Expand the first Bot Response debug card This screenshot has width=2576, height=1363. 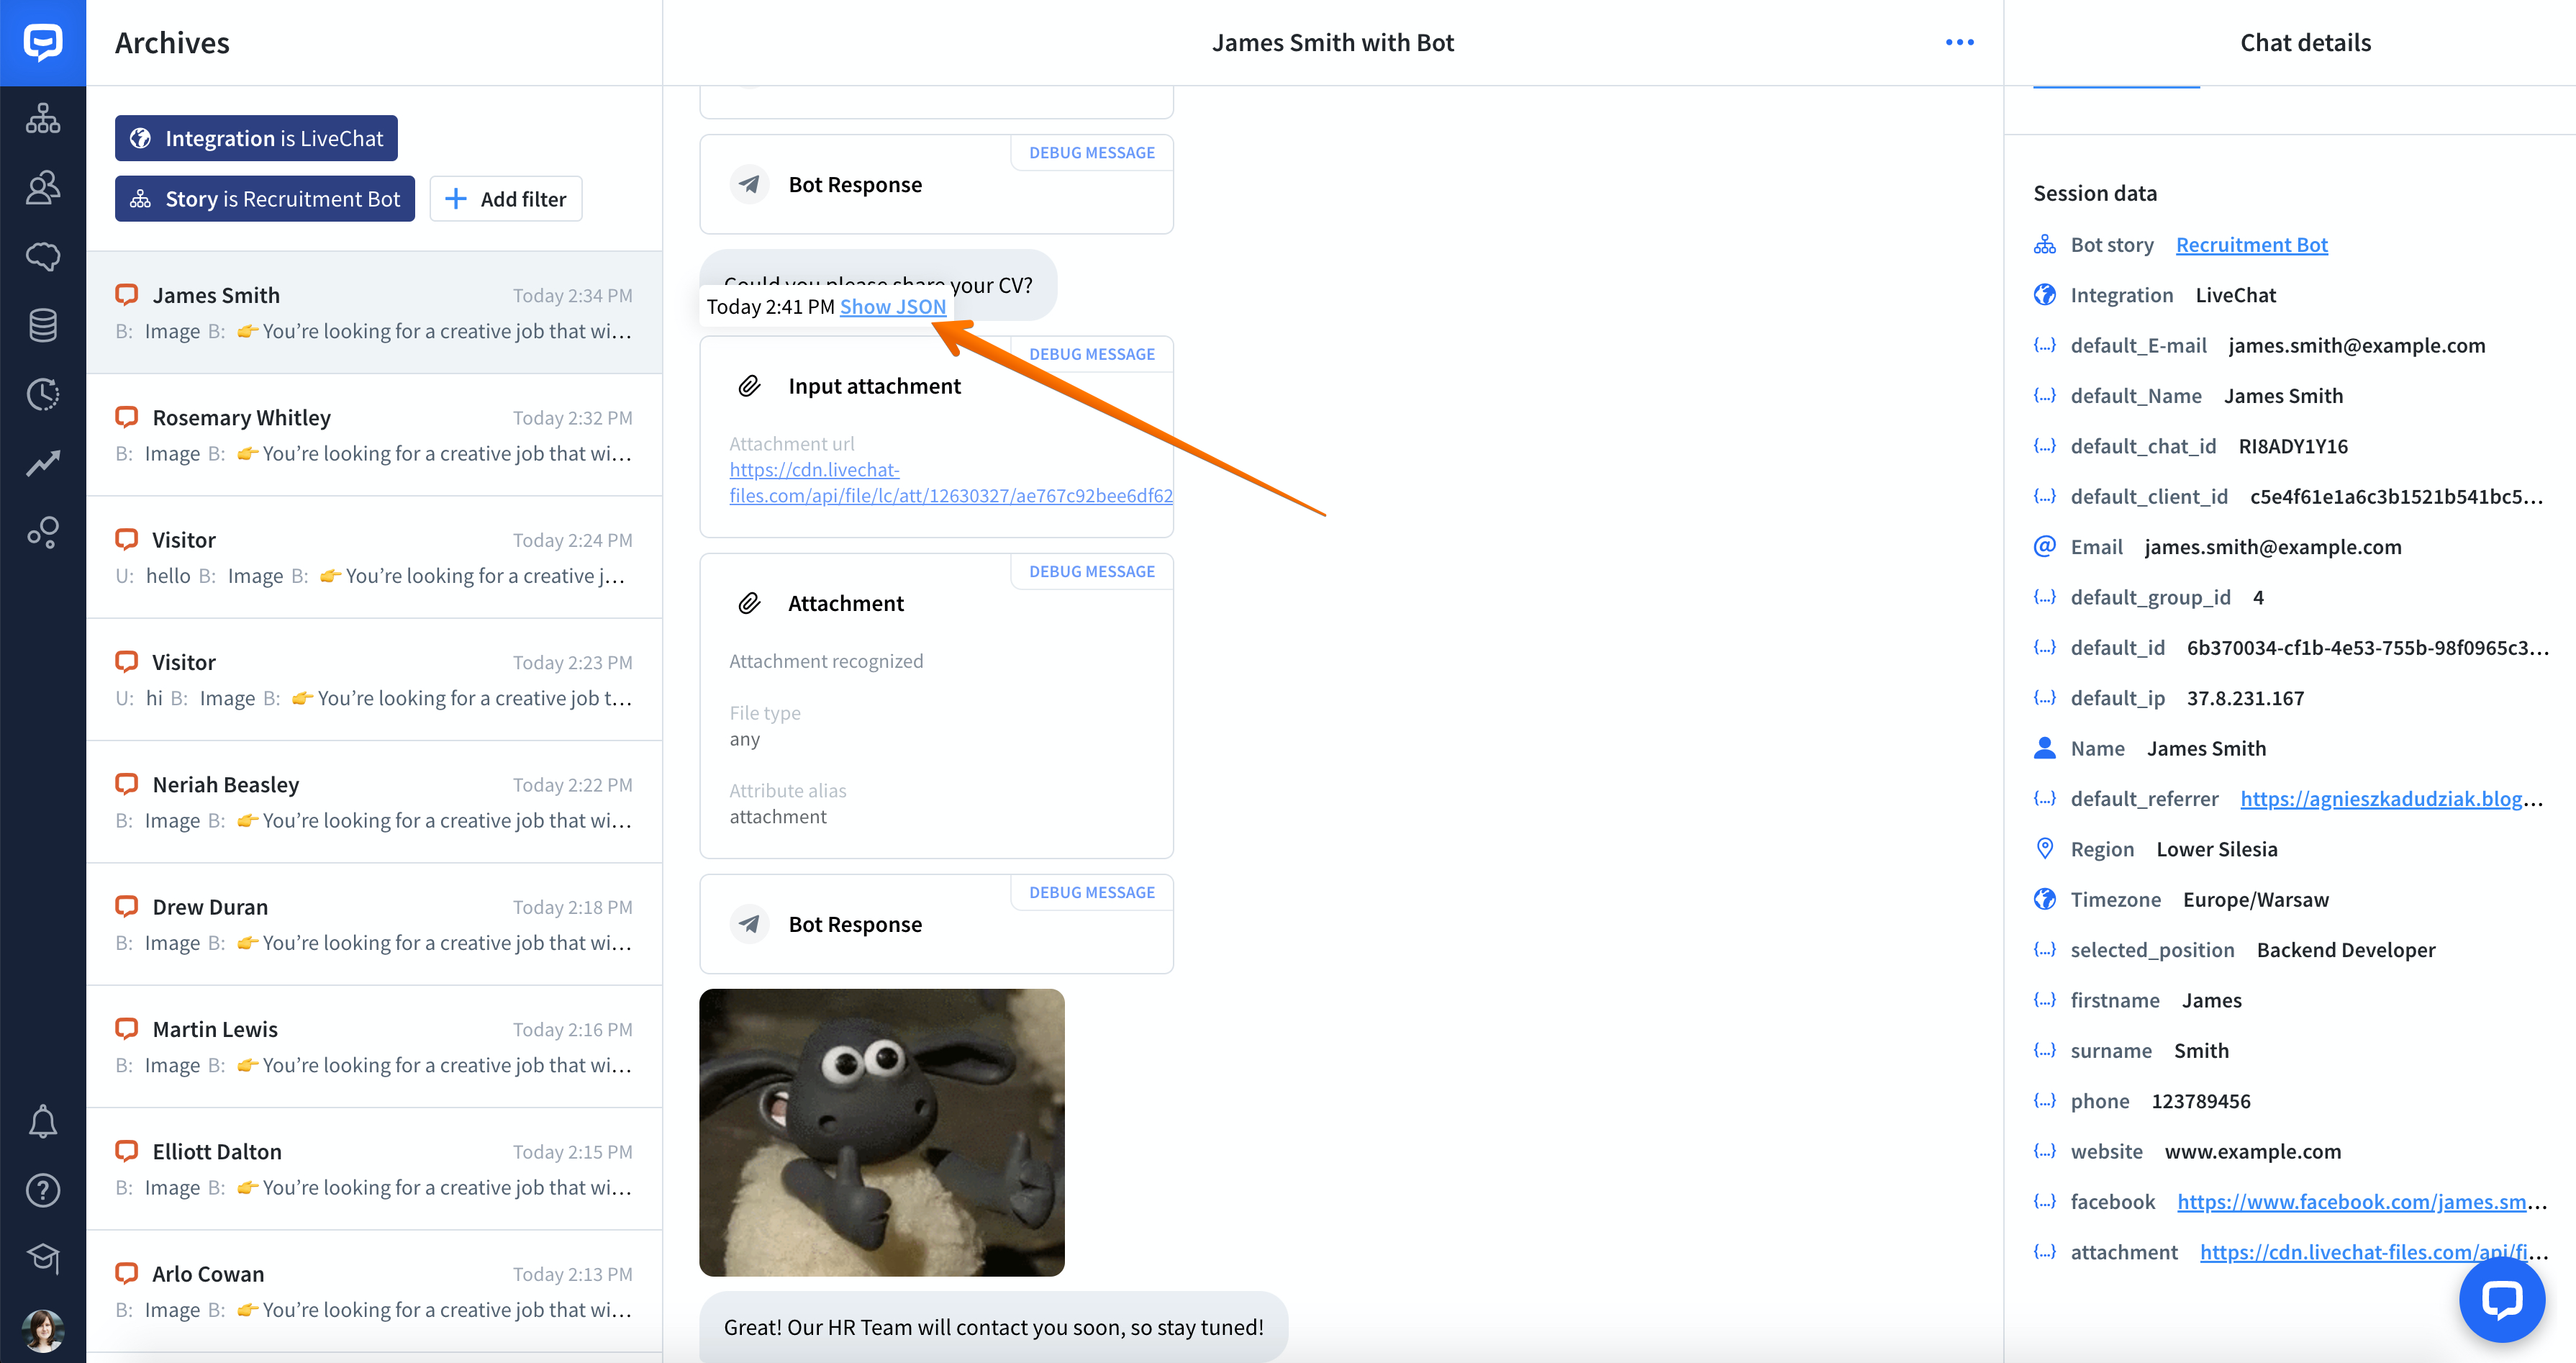pos(936,185)
